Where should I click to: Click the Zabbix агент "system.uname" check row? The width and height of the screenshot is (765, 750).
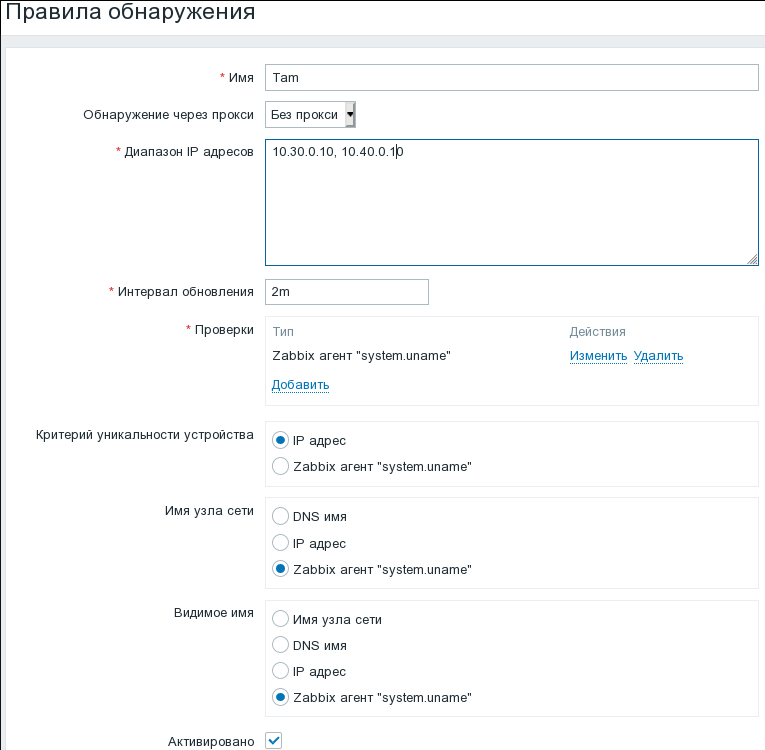[x=361, y=356]
